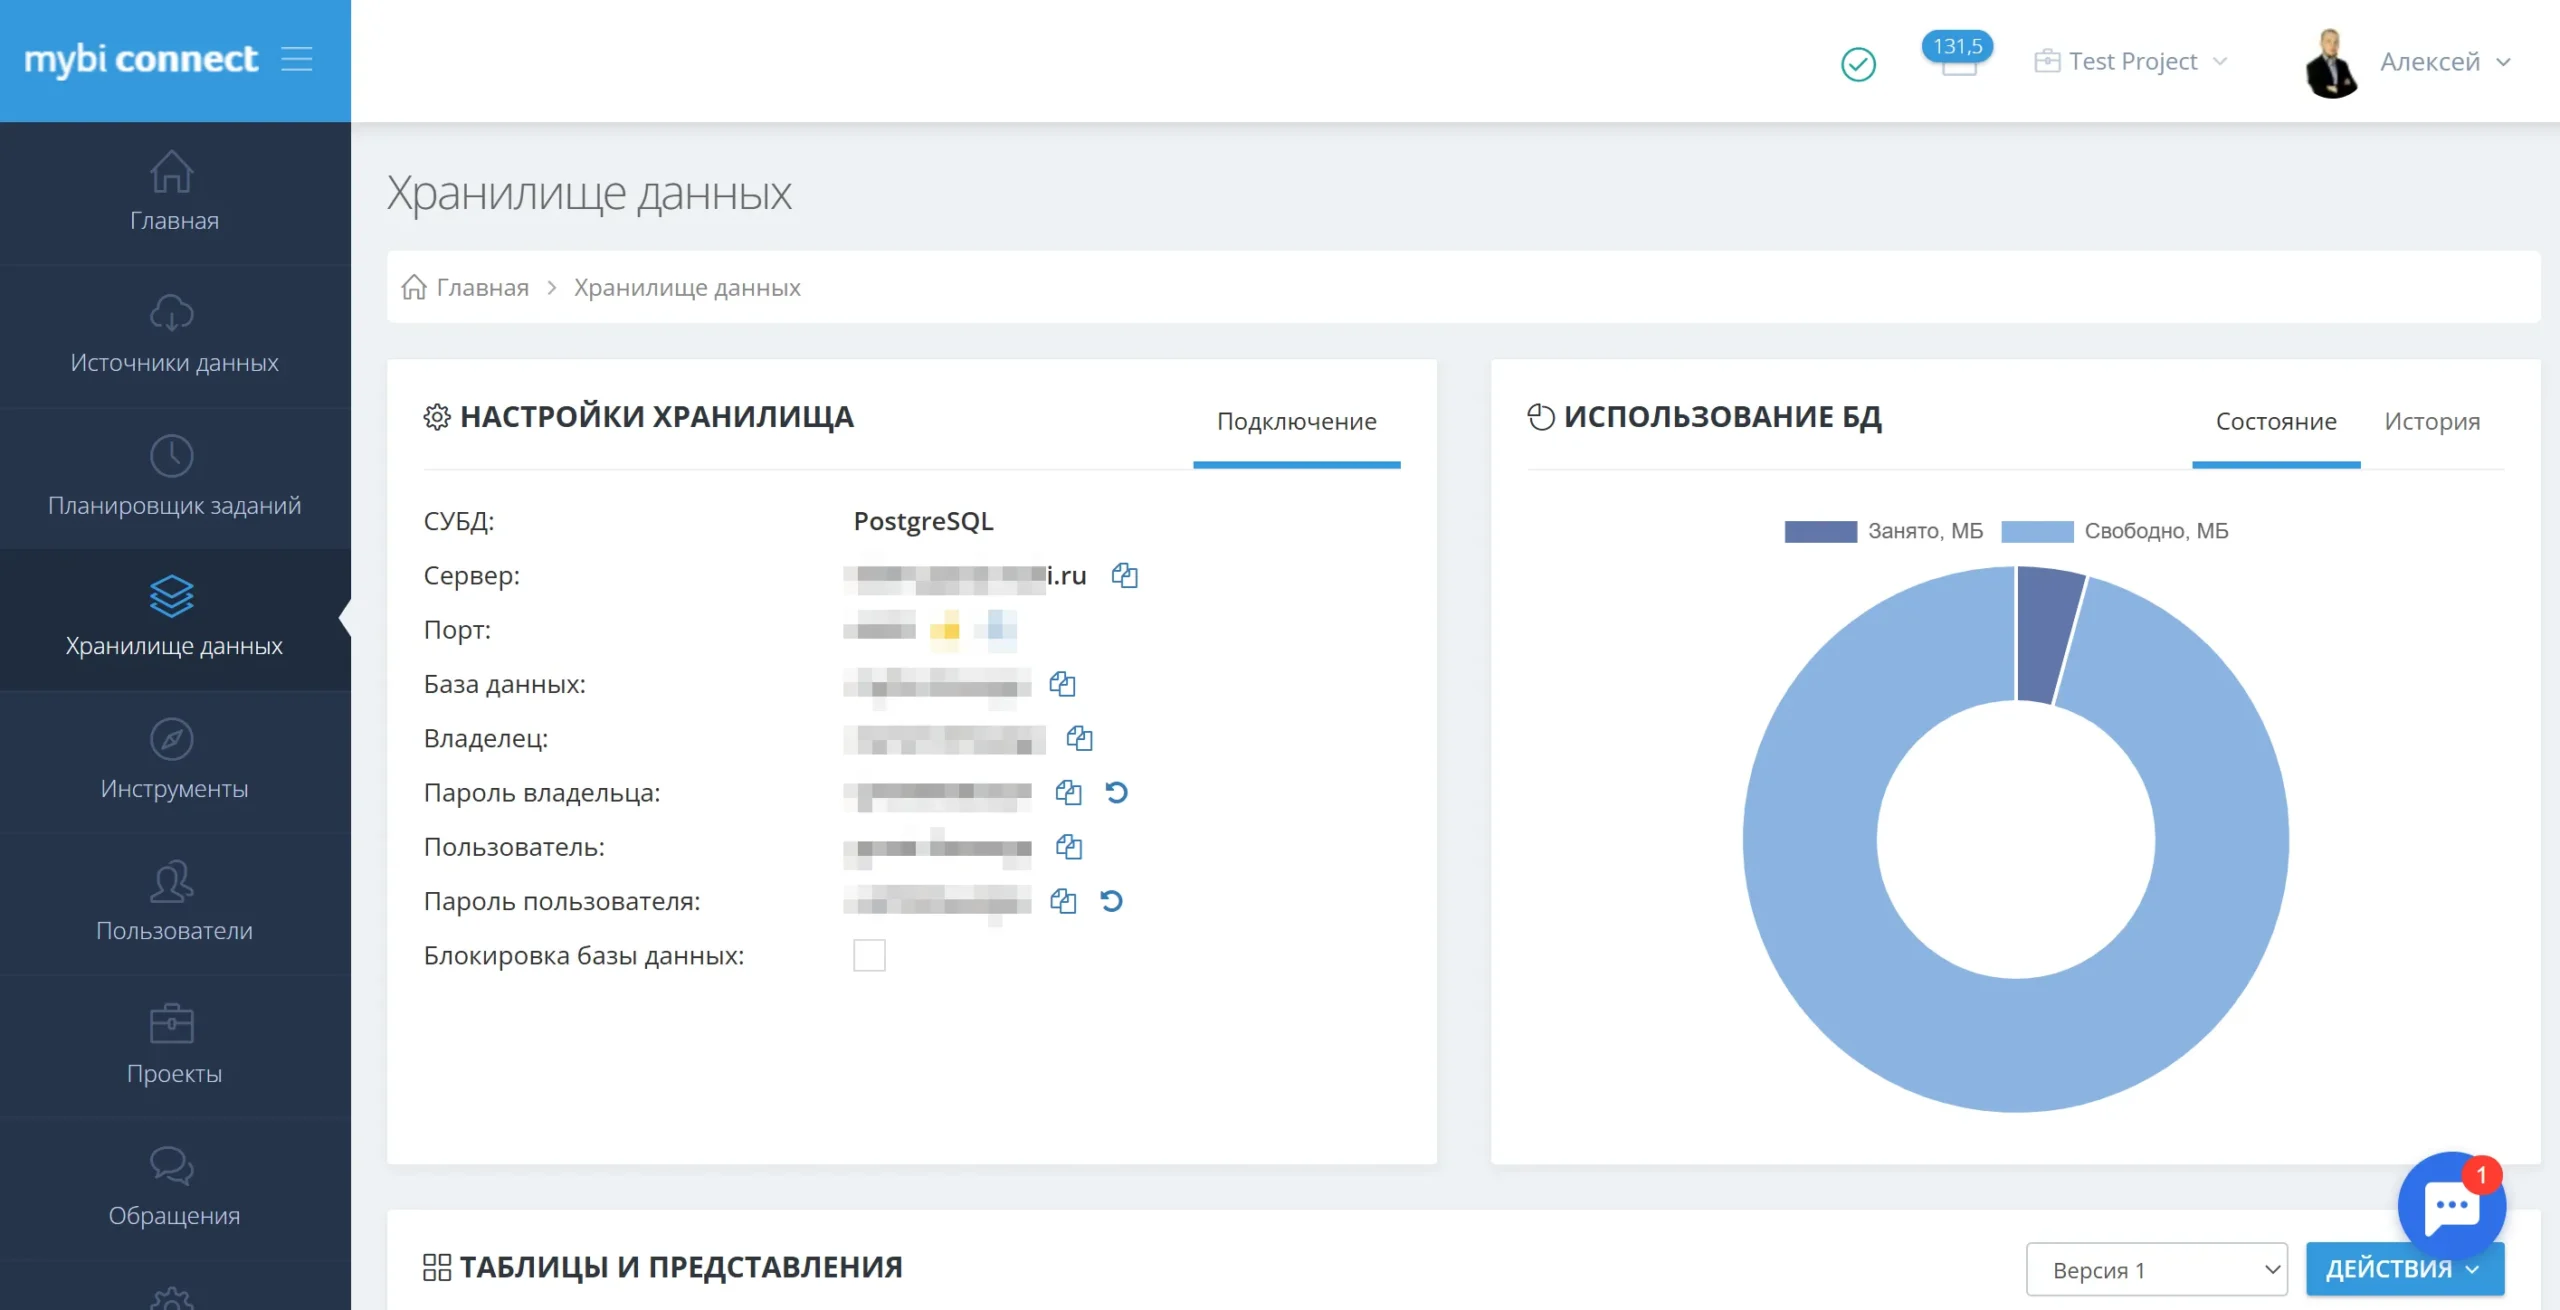Regenerate the owner password
This screenshot has width=2560, height=1310.
(x=1116, y=793)
